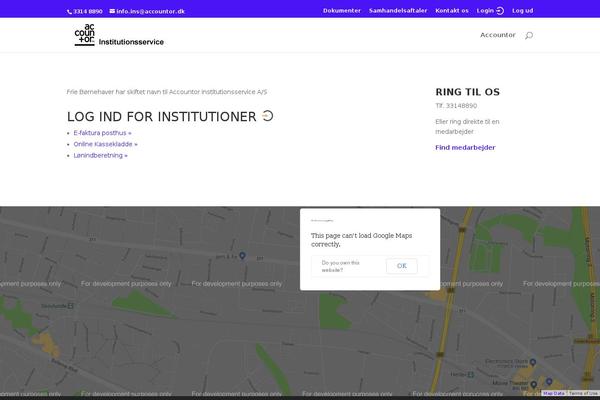Open the Accountor navigation link
Screen dimensions: 600x400
pyautogui.click(x=498, y=35)
